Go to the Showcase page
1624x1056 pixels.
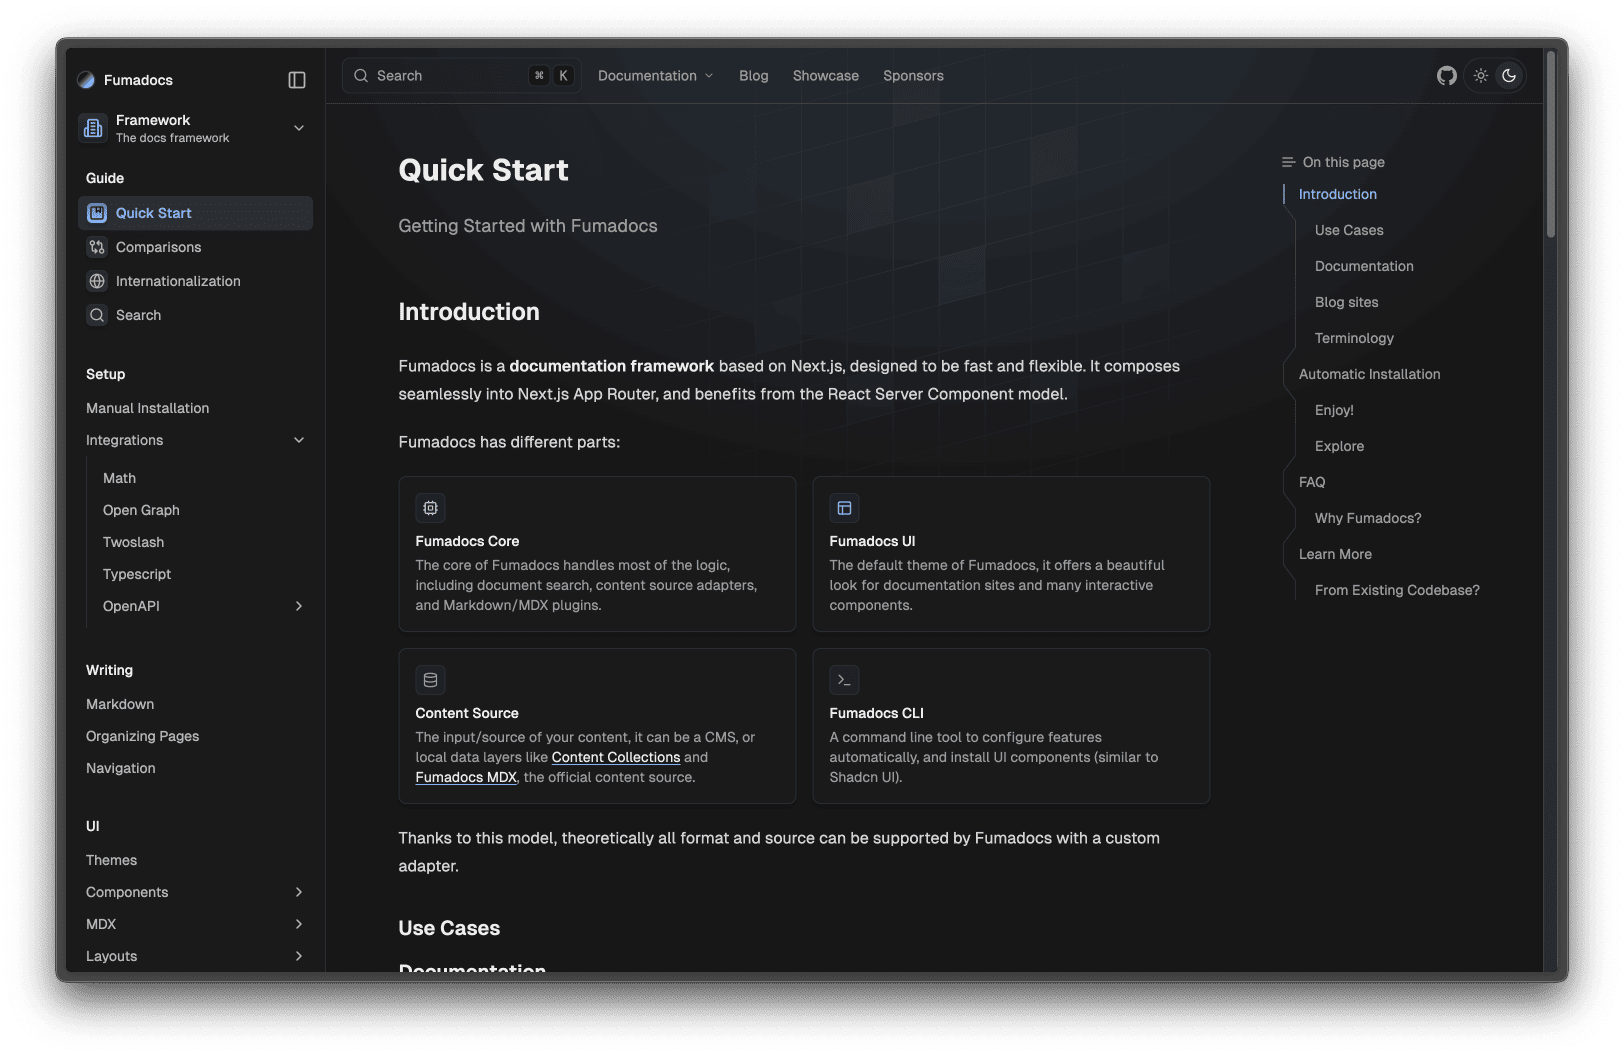coord(825,76)
